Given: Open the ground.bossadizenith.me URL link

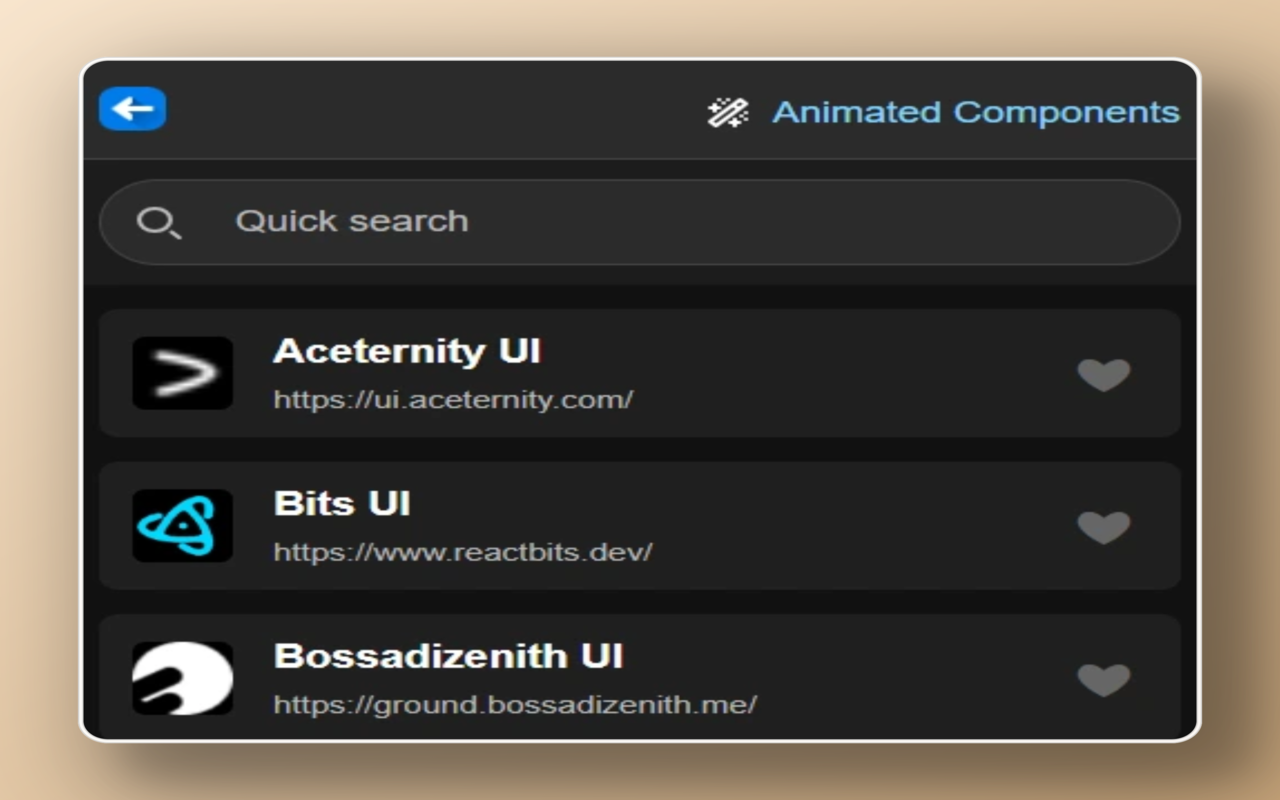Looking at the screenshot, I should tap(515, 705).
